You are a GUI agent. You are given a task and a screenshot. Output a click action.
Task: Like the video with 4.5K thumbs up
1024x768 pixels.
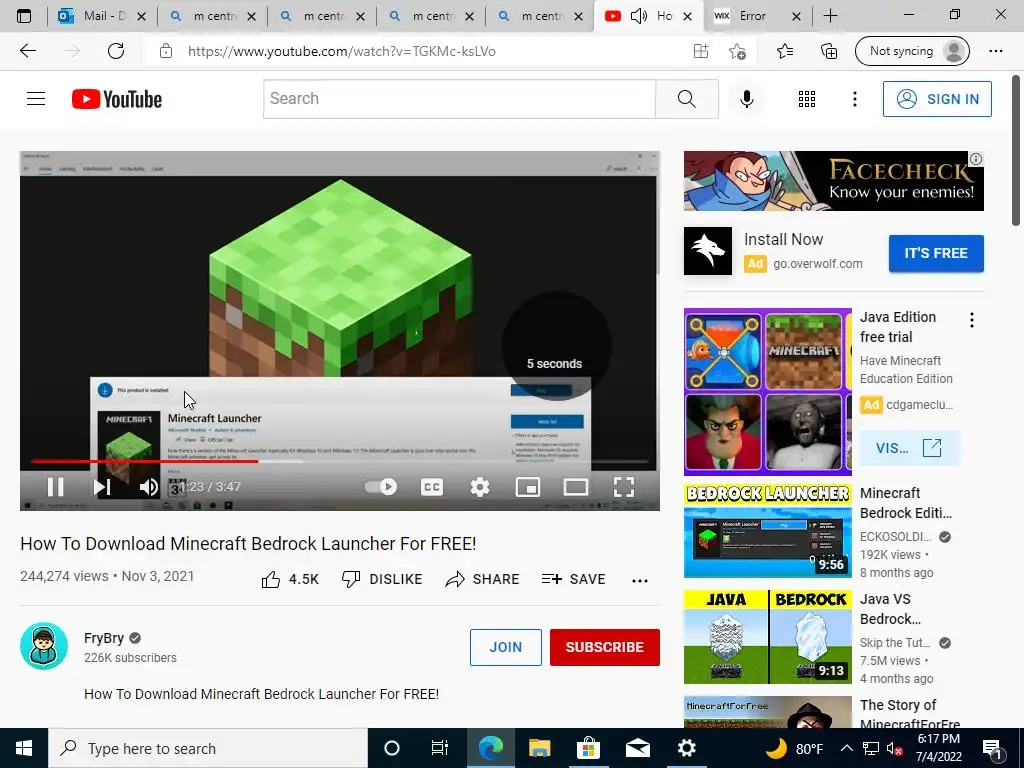coord(290,579)
